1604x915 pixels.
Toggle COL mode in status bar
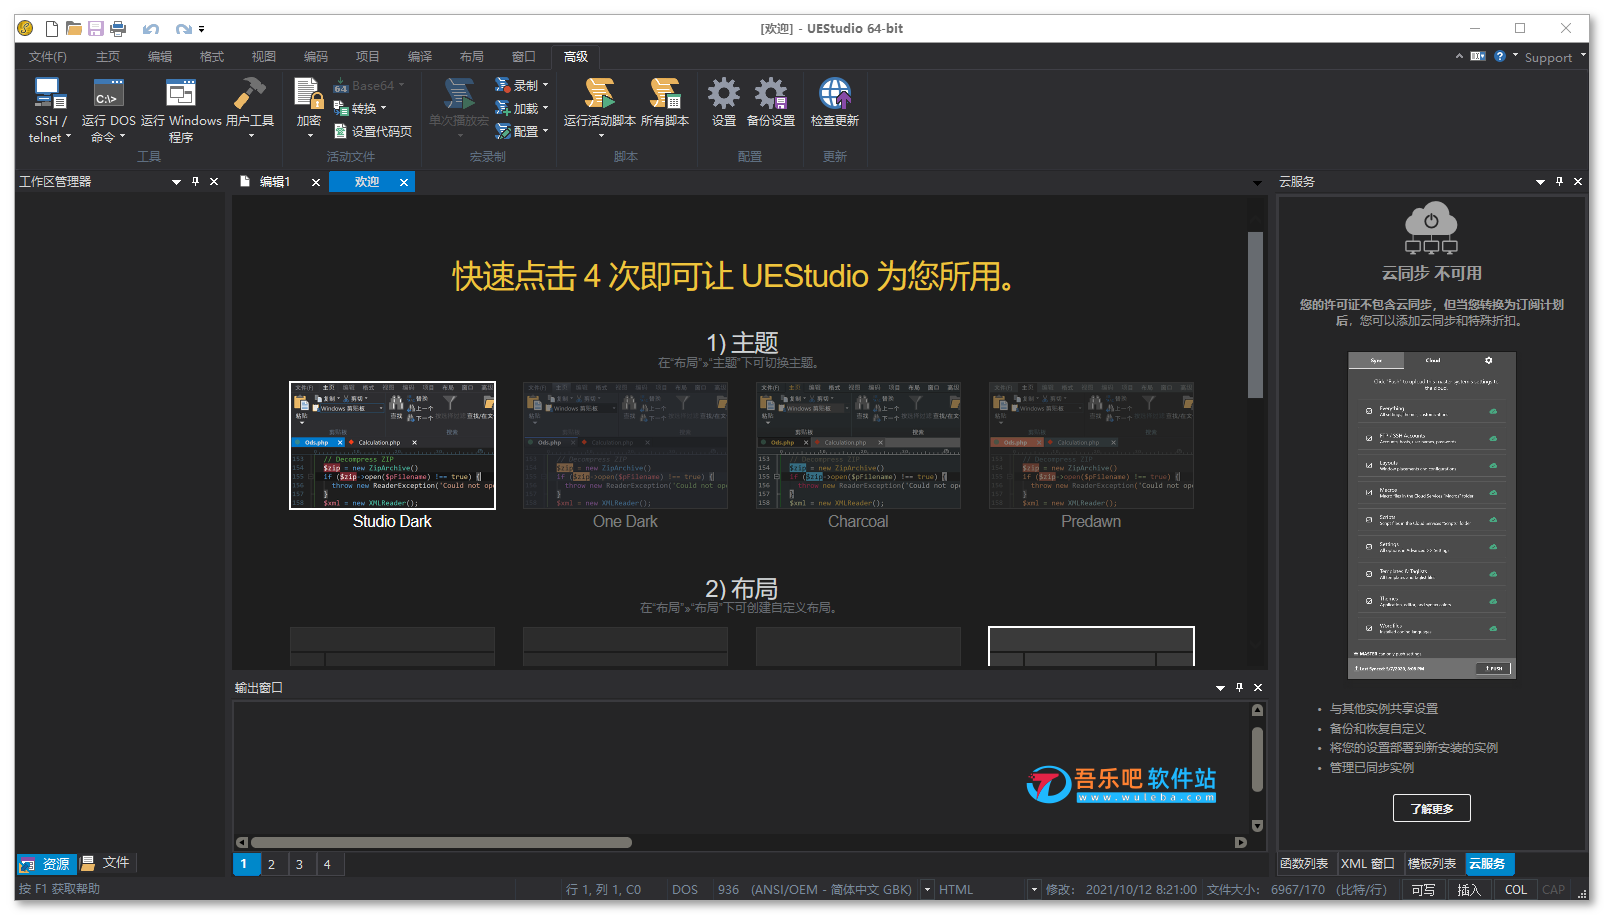(1516, 890)
